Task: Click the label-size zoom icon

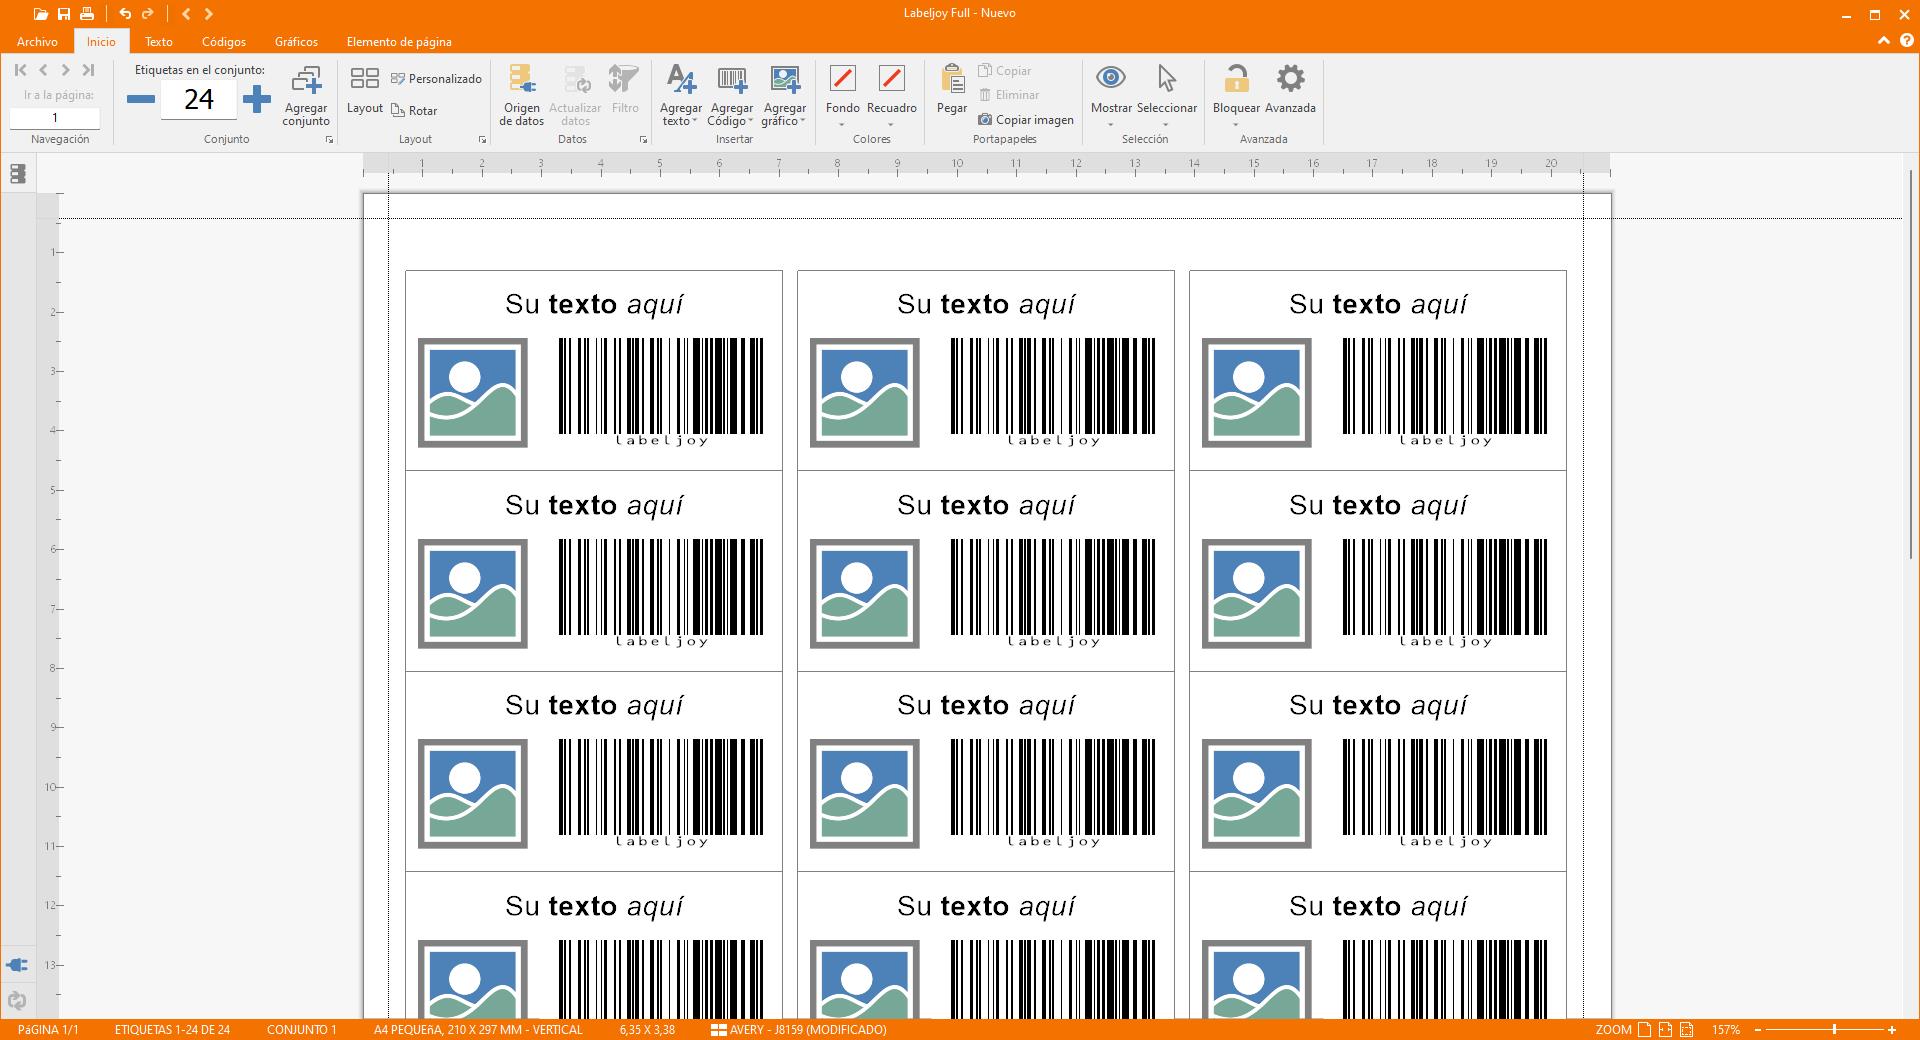Action: click(1687, 1029)
